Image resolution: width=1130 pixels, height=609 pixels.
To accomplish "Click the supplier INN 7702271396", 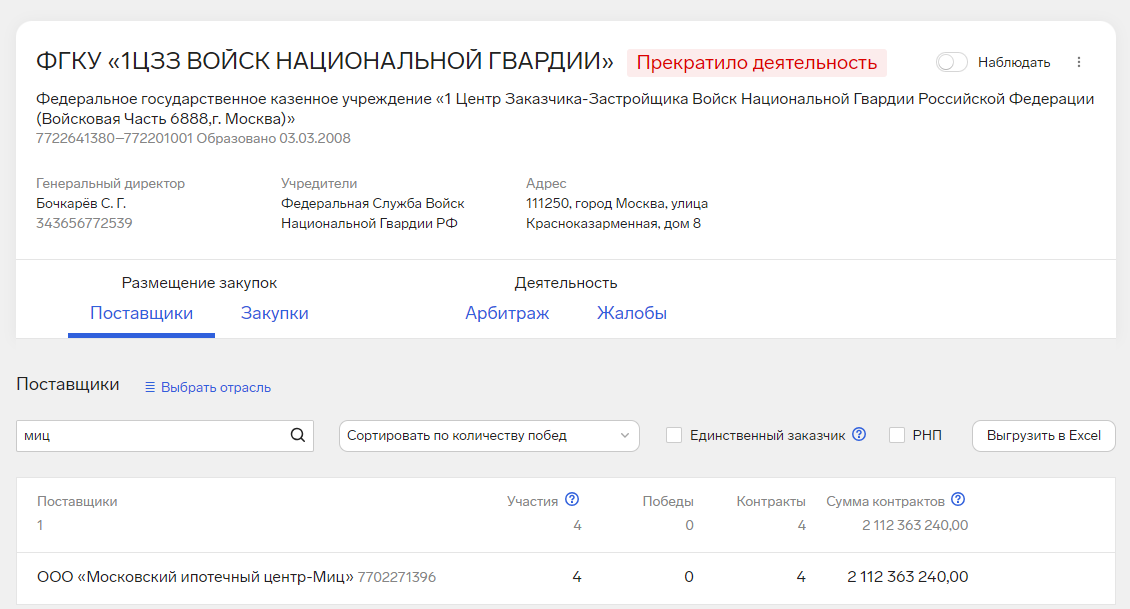I will [397, 577].
